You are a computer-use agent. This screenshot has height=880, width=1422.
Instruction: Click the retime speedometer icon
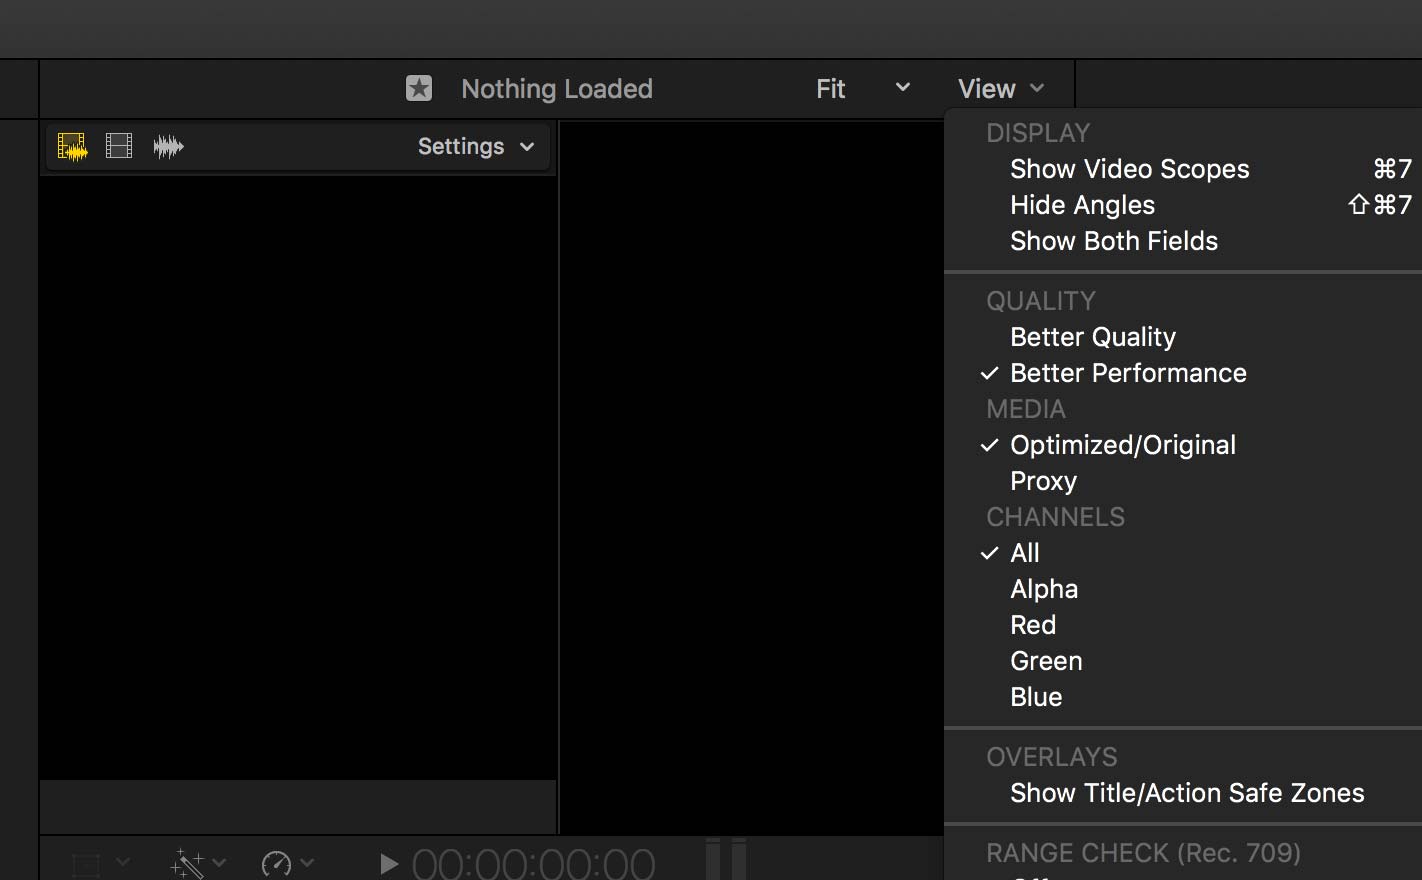tap(276, 863)
